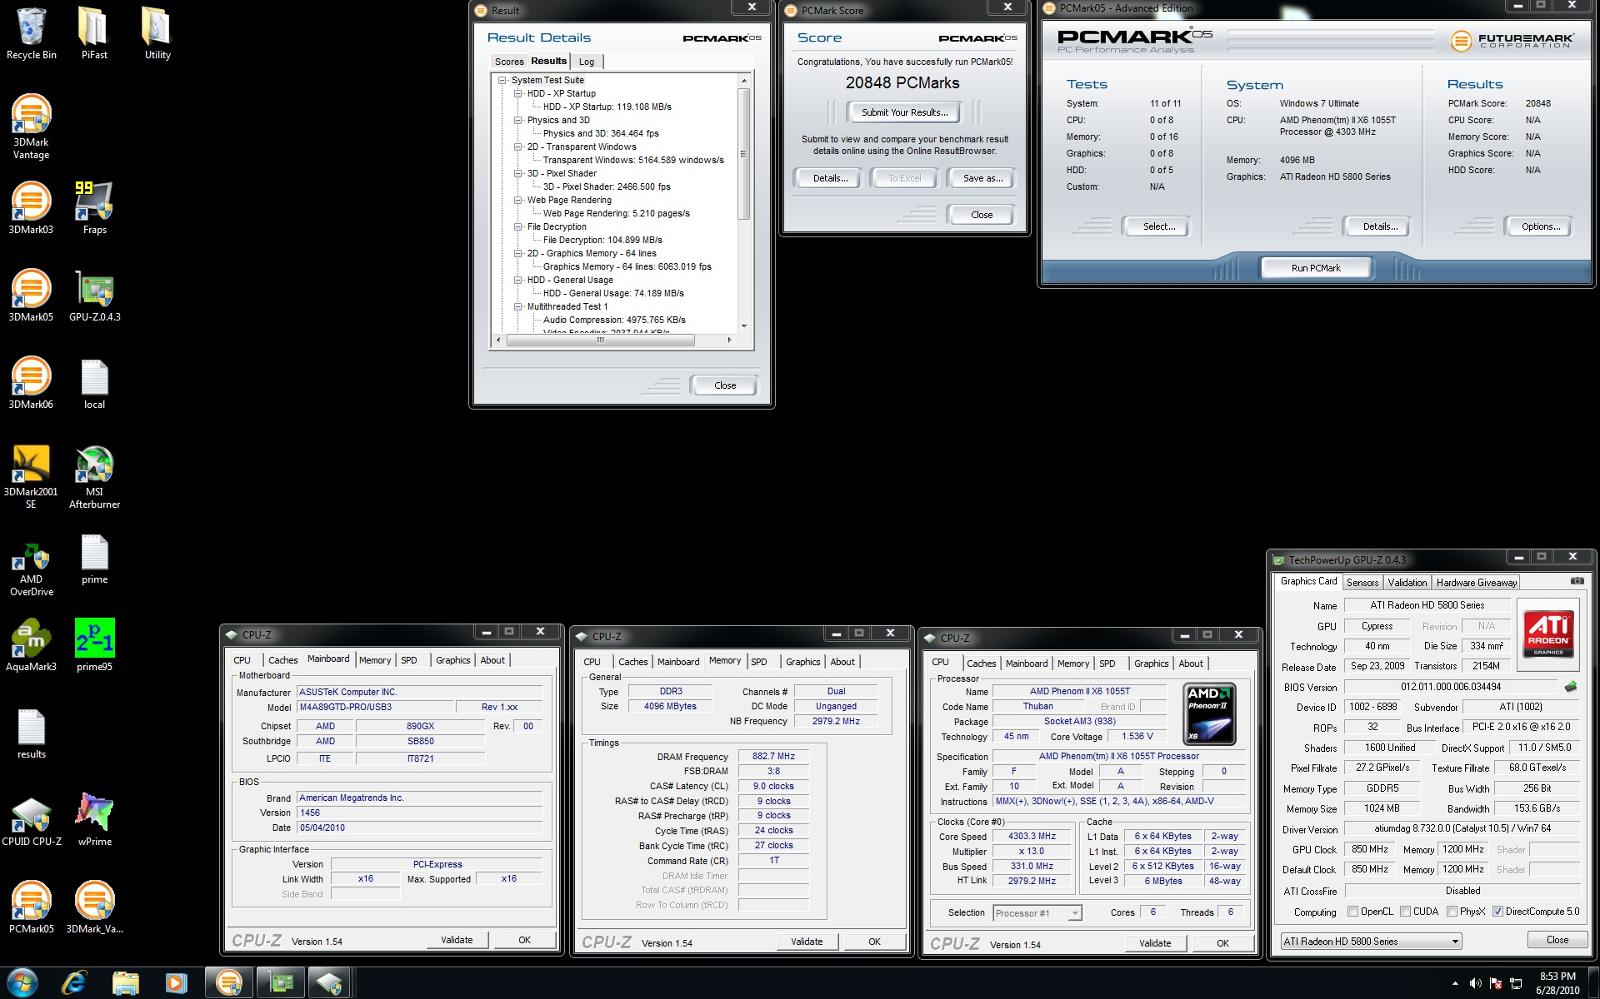Click the scroll down arrow in Result Details
Screen dimensions: 1600x999
(743, 326)
